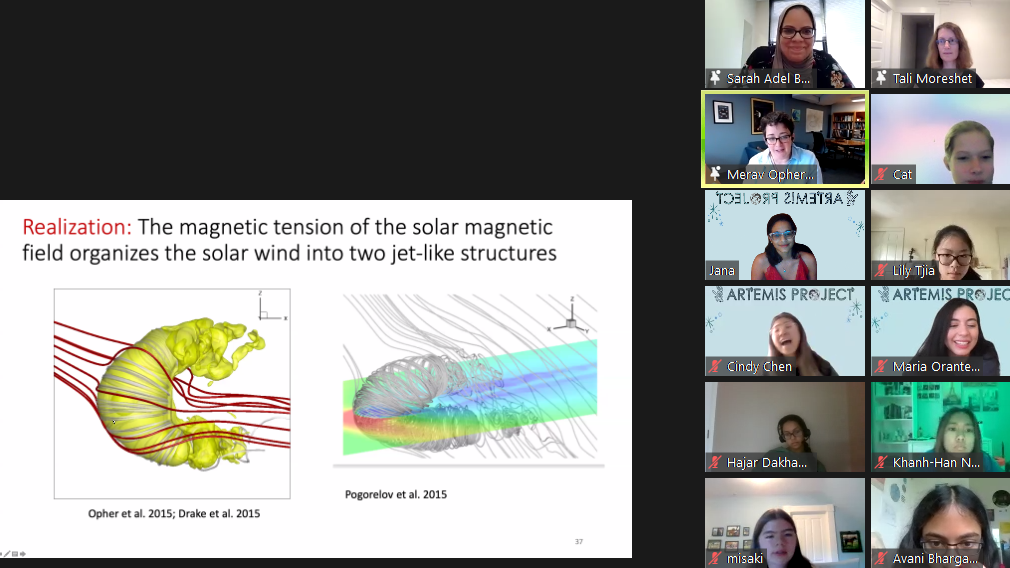Click the Sarah Adel name label

(x=768, y=78)
